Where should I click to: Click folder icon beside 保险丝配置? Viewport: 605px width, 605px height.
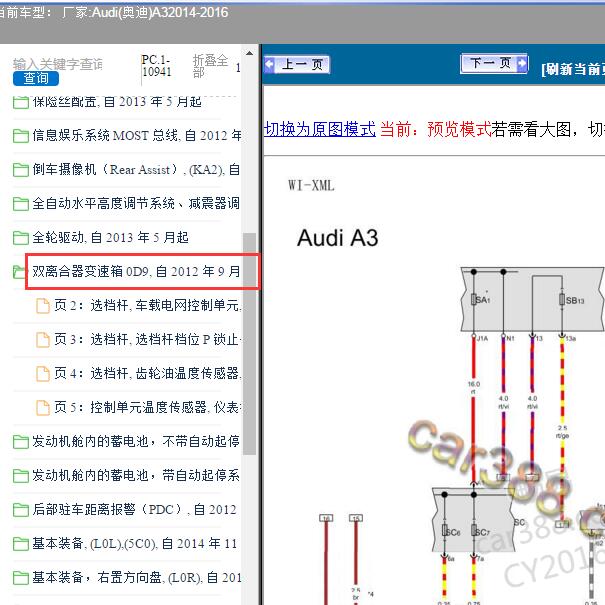[20, 102]
